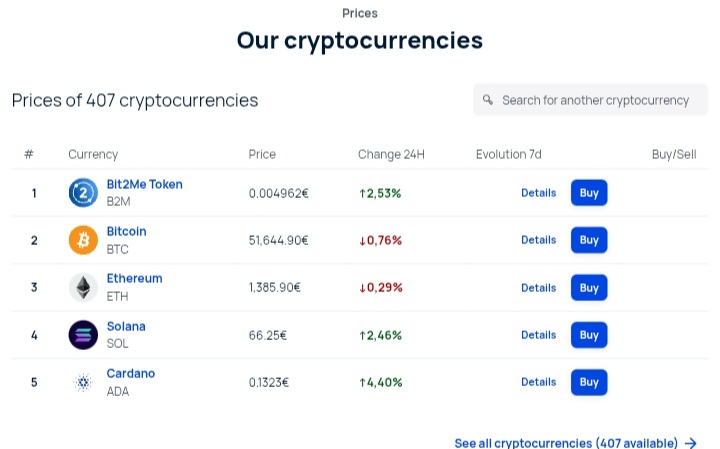
Task: Click the orange Bitcoin logo icon
Action: click(x=83, y=240)
